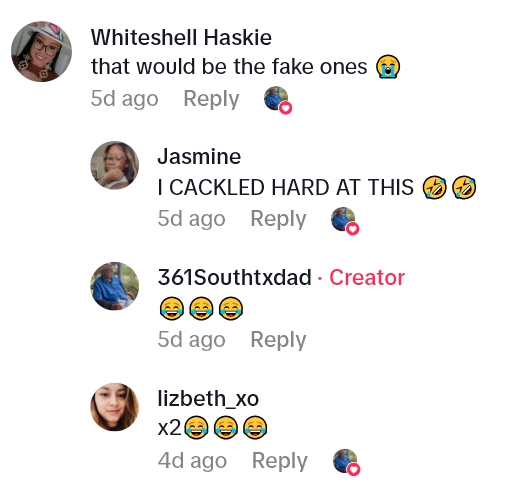This screenshot has height=491, width=513.
Task: Open the Whiteshell Haskie username link
Action: click(x=181, y=37)
